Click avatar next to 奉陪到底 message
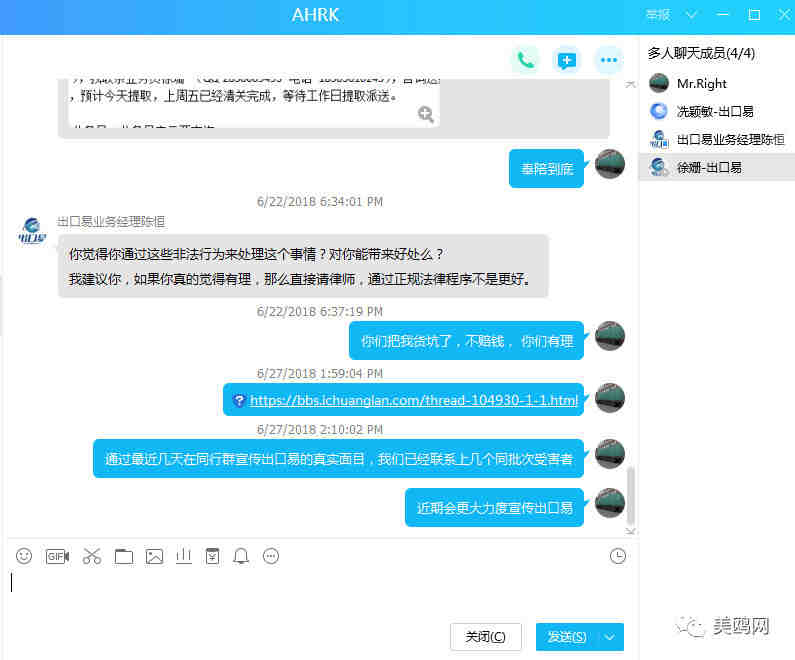 [x=609, y=164]
